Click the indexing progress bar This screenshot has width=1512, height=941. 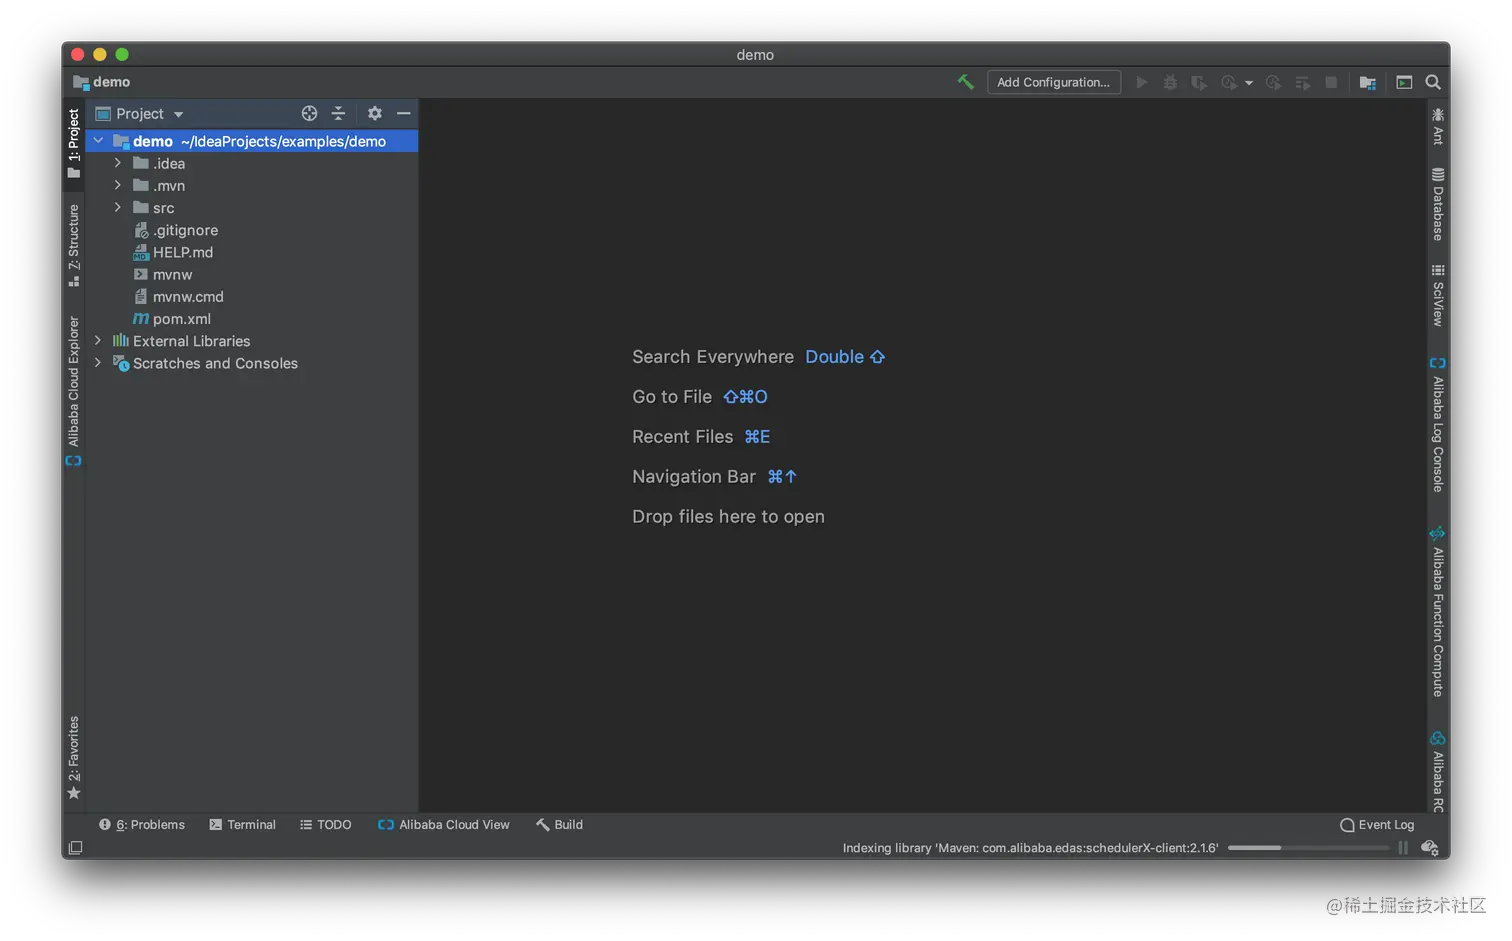point(1308,848)
